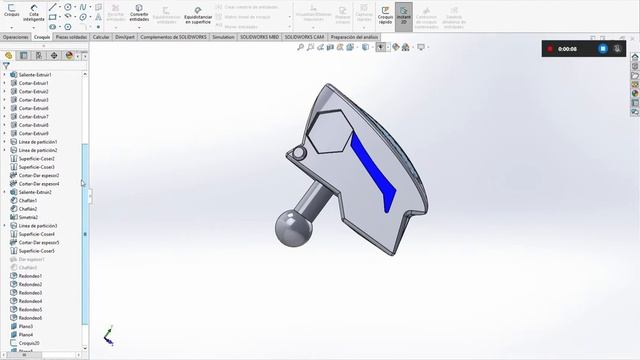Select the sketch Text tool
Viewport: 640px width, 360px height.
click(x=98, y=17)
